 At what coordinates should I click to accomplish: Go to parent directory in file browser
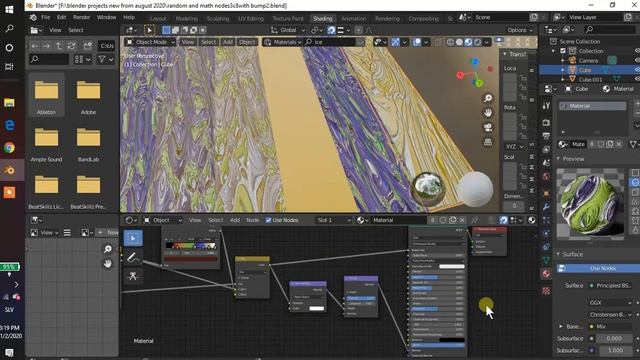pos(59,46)
